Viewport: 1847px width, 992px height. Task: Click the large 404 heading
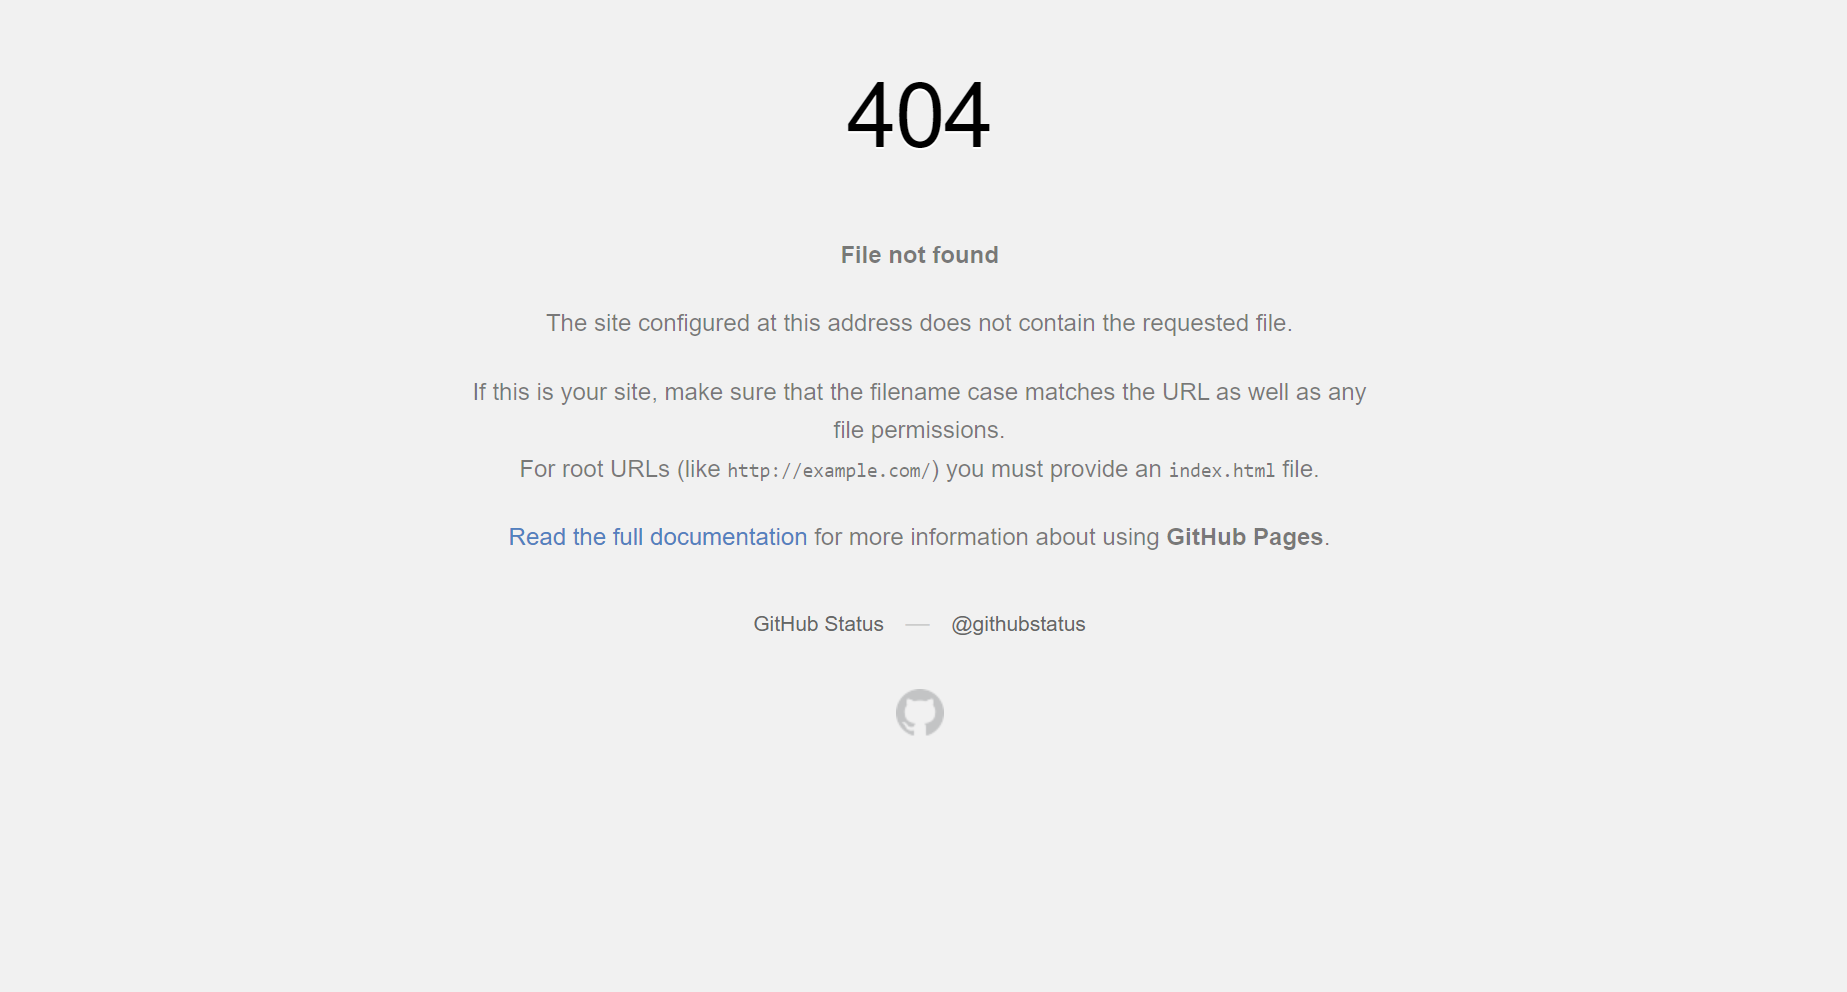(x=919, y=115)
